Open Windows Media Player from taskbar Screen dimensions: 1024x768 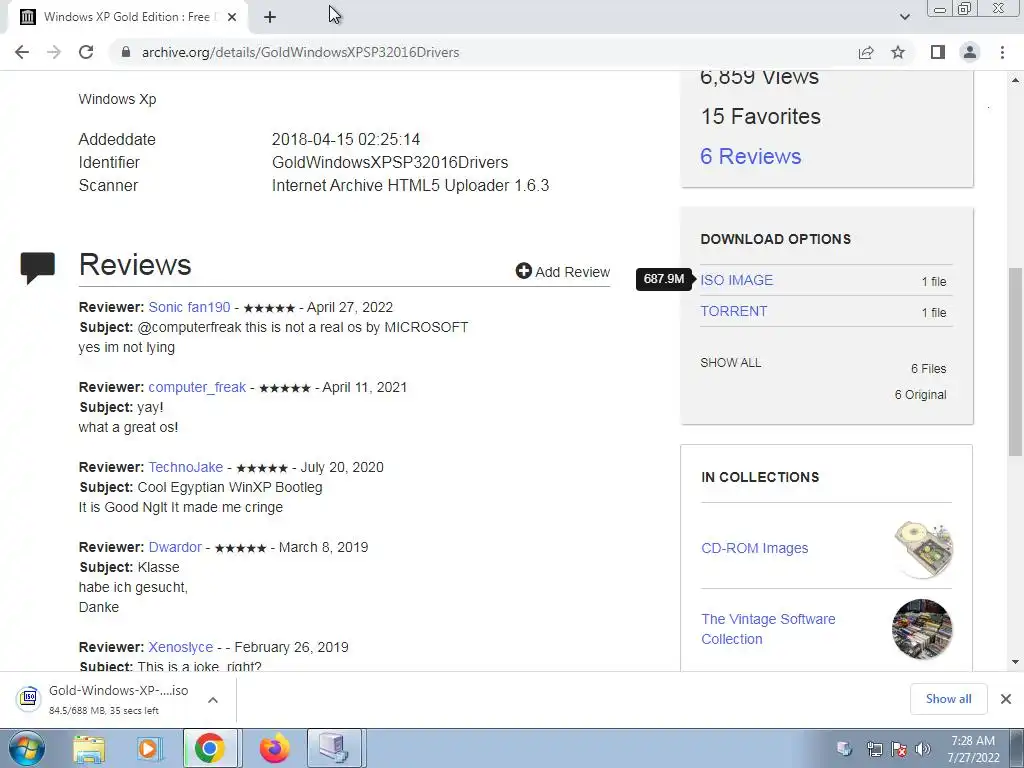coord(149,748)
